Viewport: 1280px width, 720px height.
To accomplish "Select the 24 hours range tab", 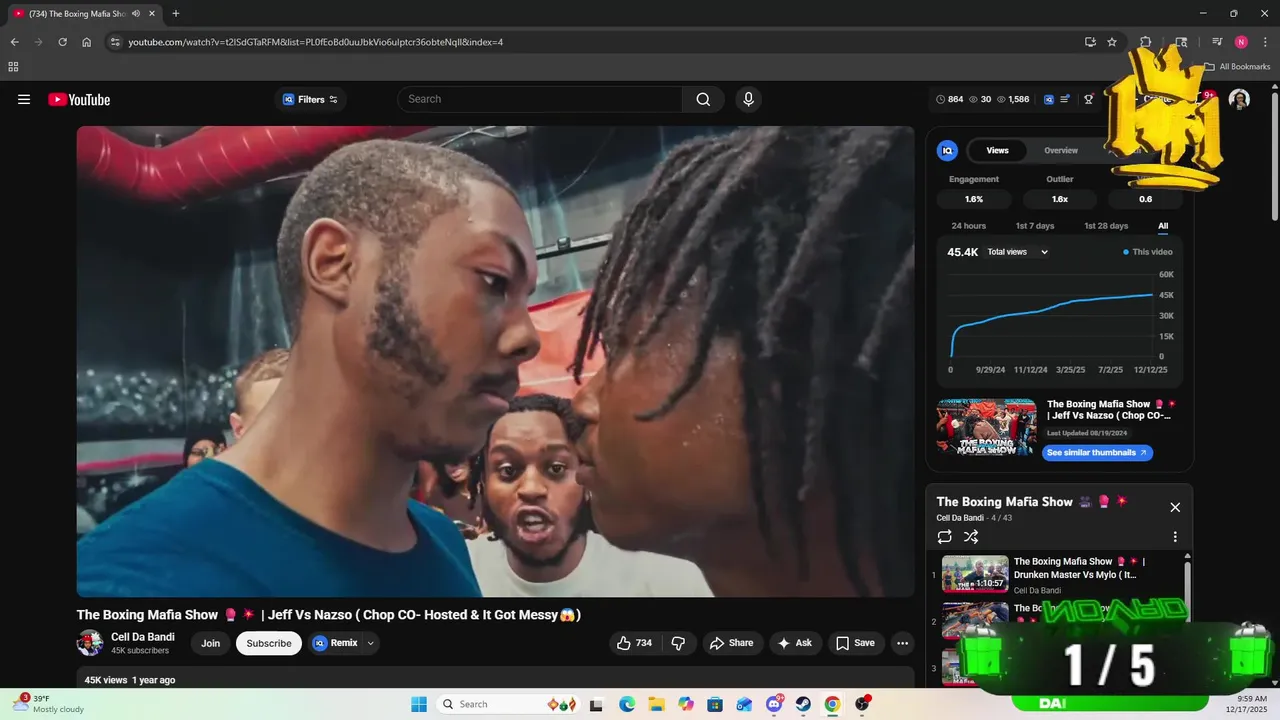I will tap(968, 226).
